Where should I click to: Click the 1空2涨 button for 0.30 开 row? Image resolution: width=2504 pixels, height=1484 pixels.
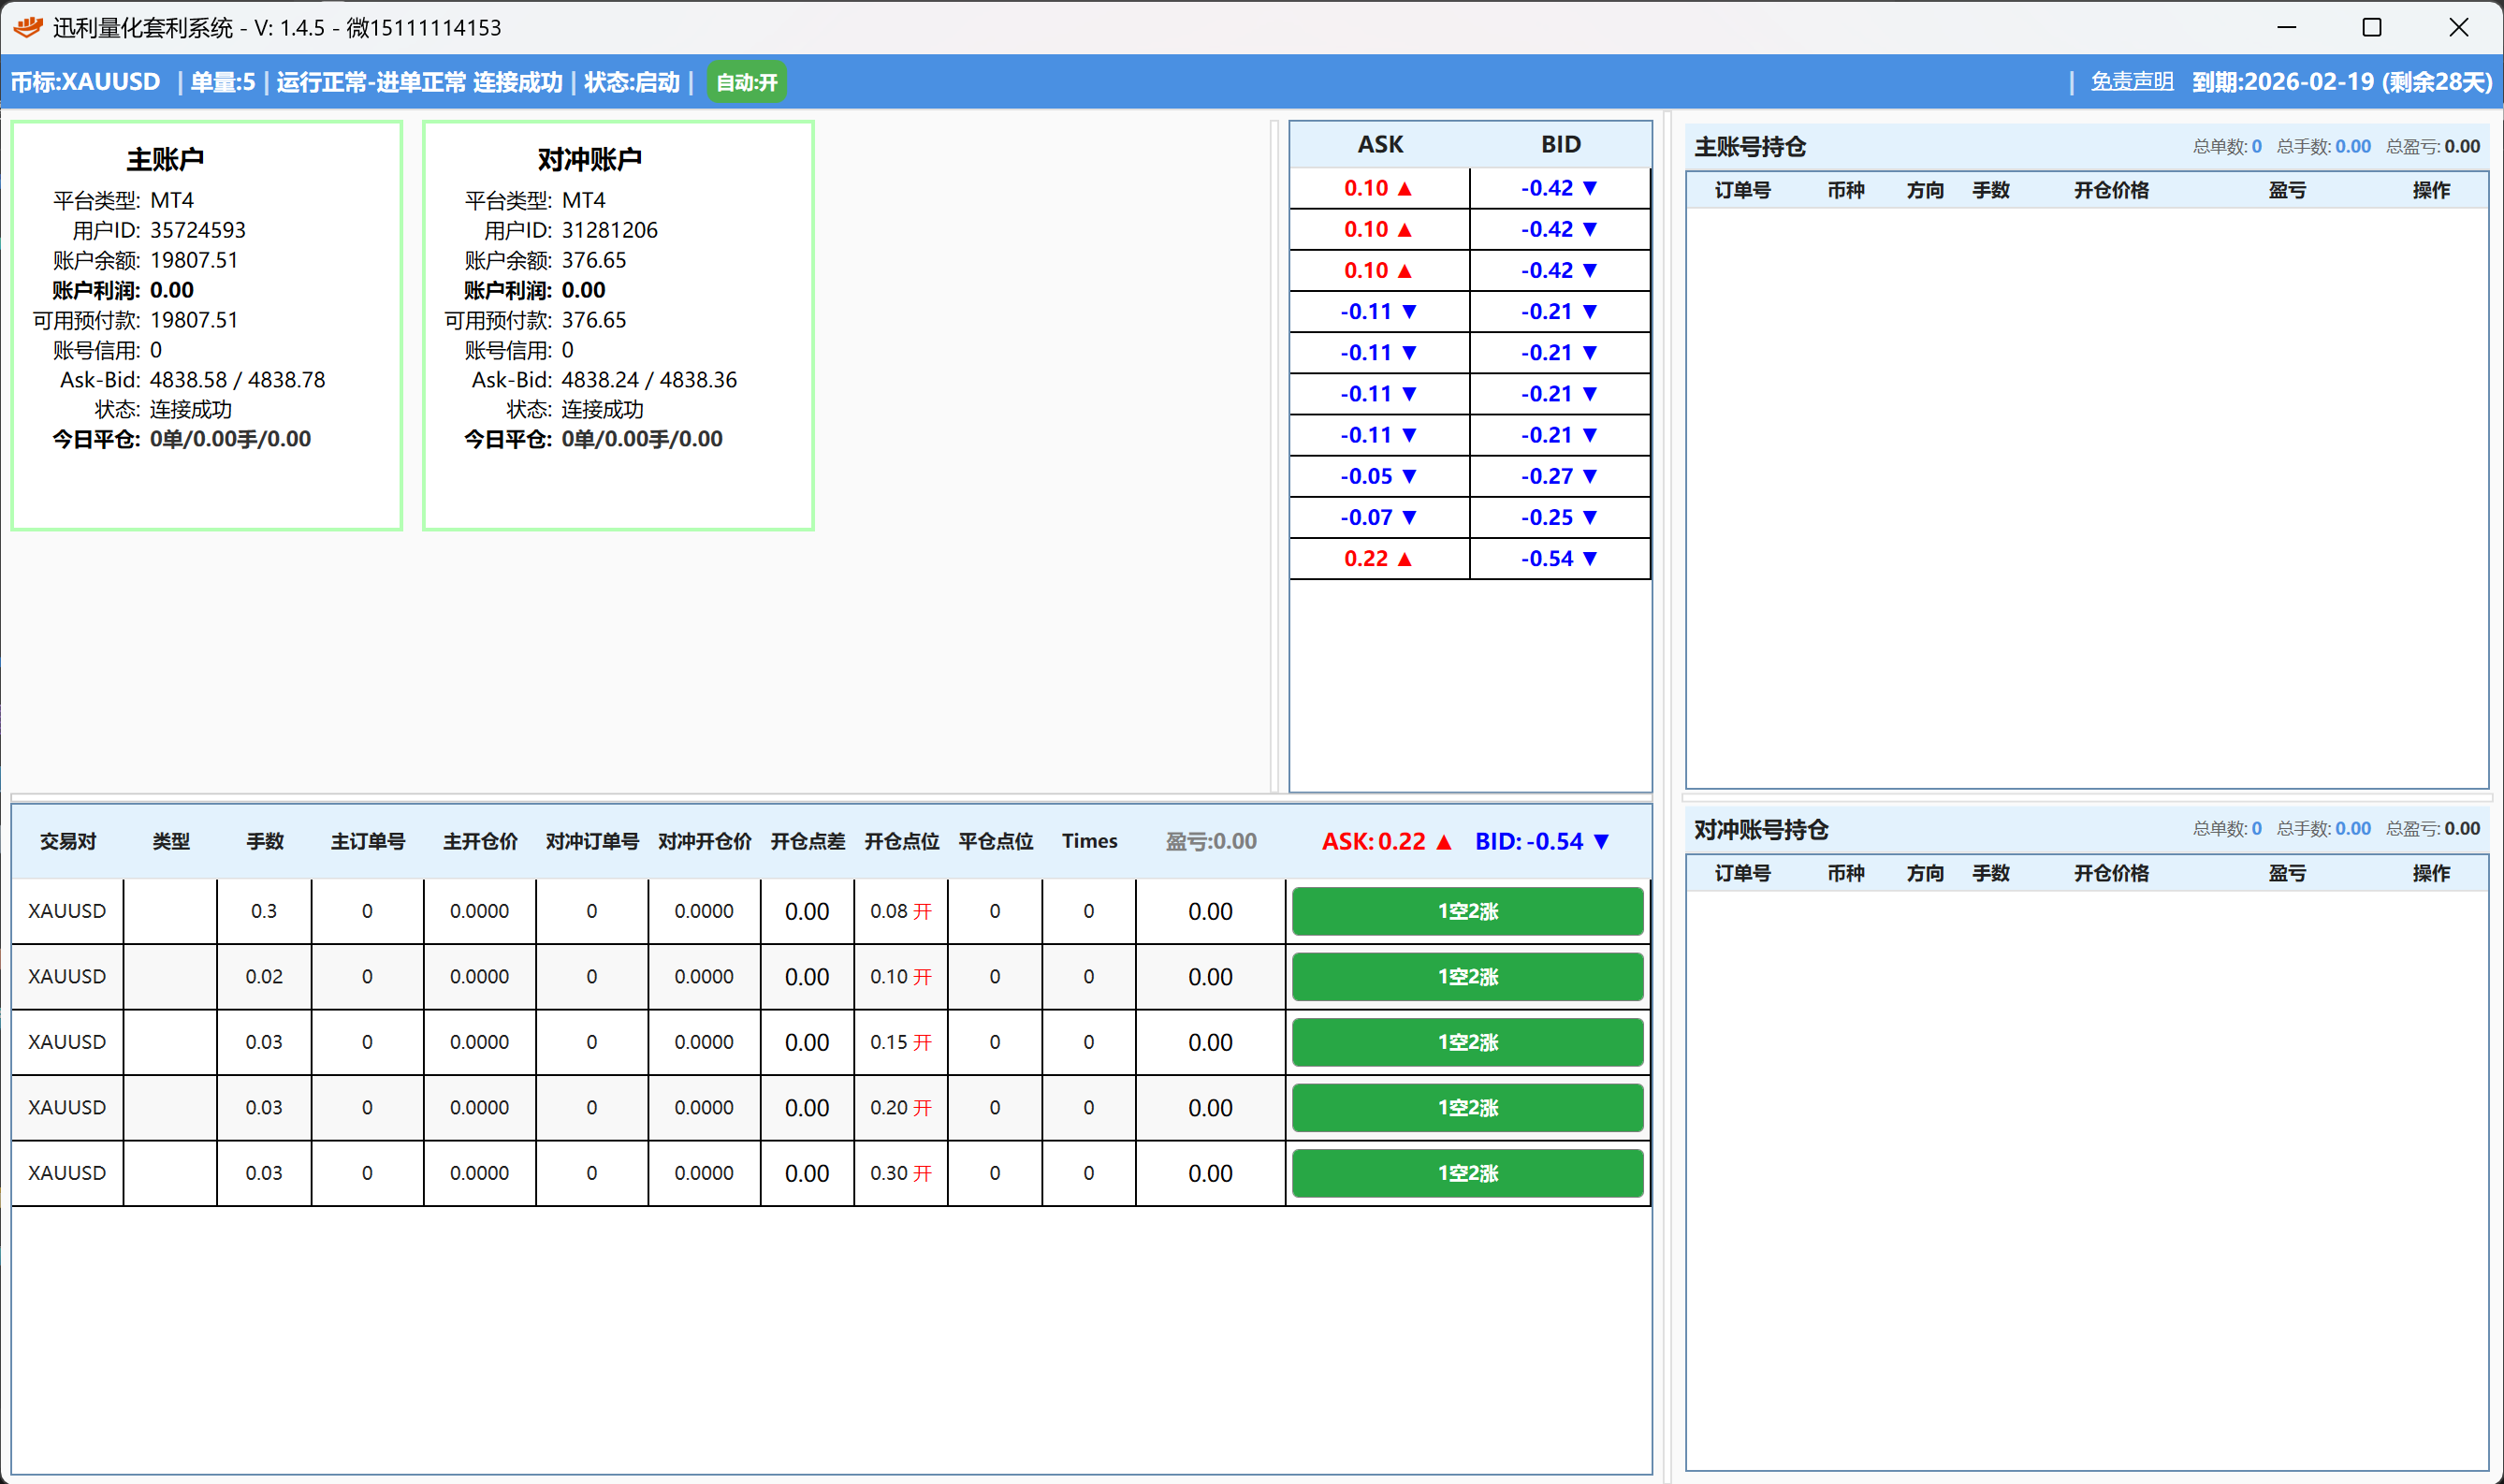click(x=1467, y=1173)
